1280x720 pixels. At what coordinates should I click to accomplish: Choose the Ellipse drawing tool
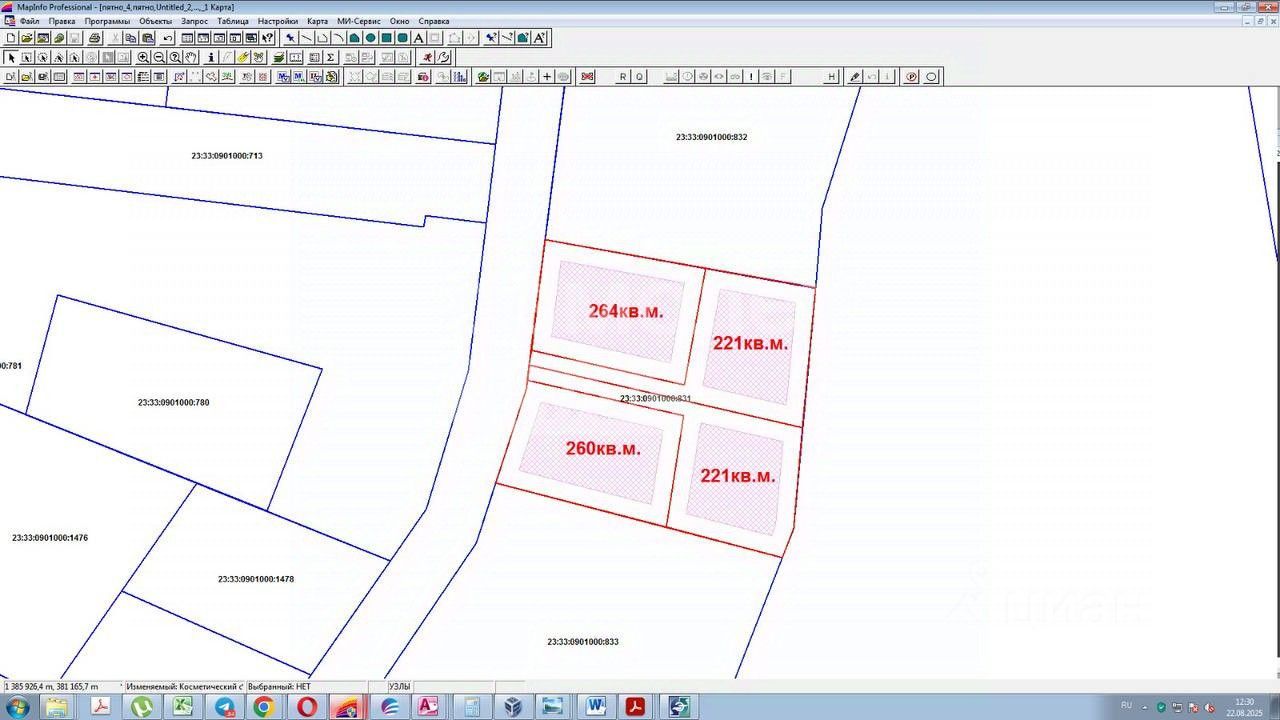[x=370, y=38]
